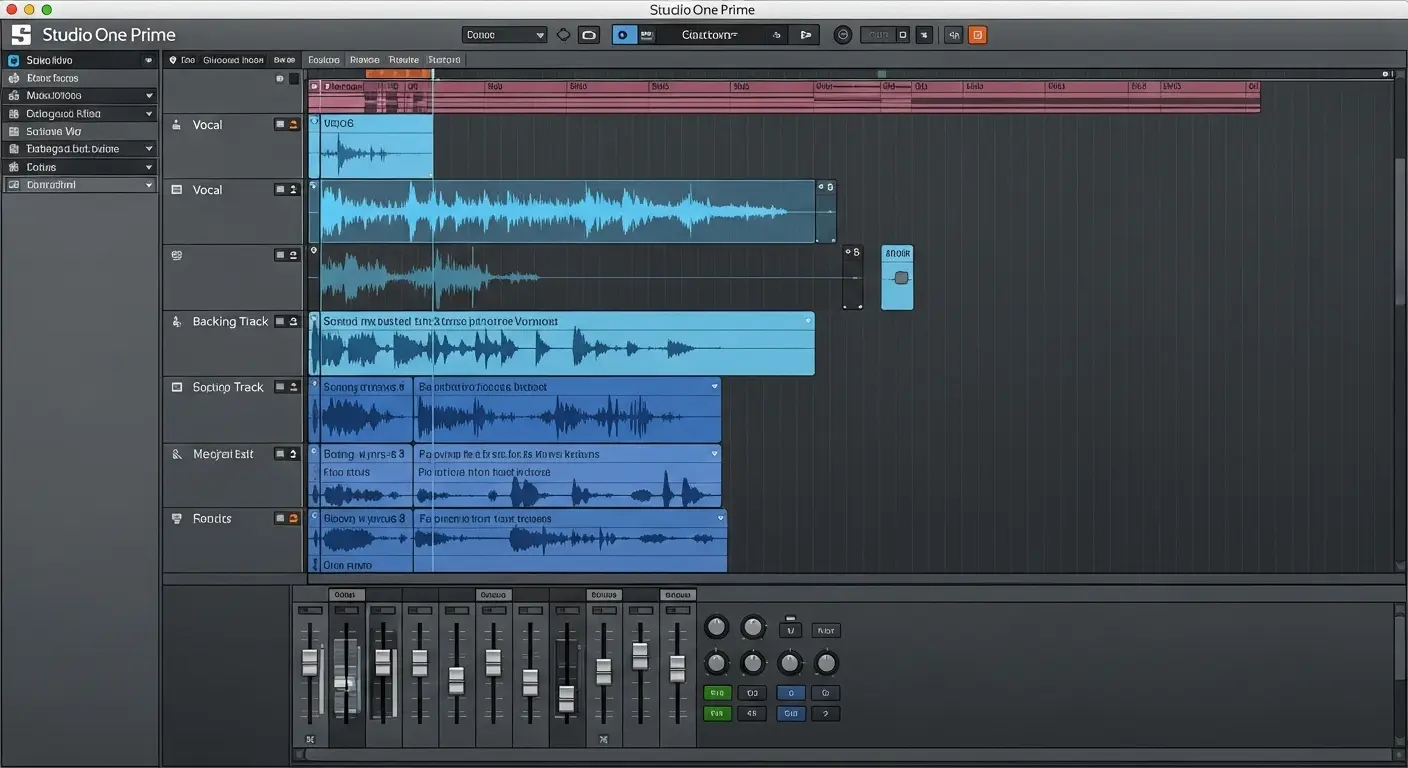Click the dark button labeled 2 in mixer panel
The width and height of the screenshot is (1408, 768).
826,714
